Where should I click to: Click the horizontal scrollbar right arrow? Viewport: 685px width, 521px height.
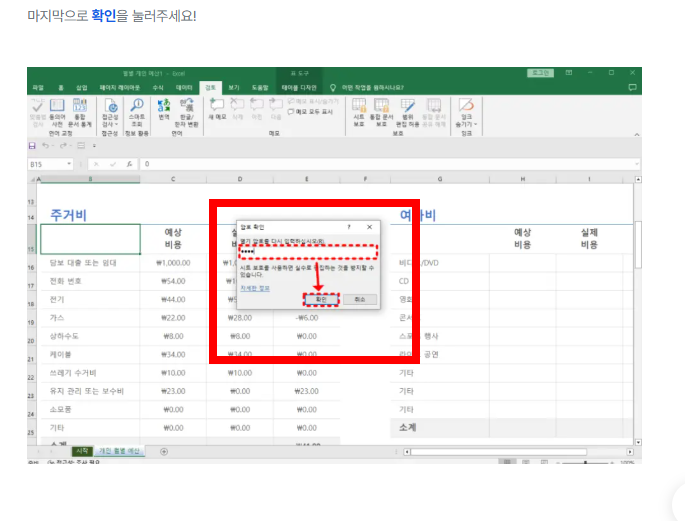[x=630, y=452]
